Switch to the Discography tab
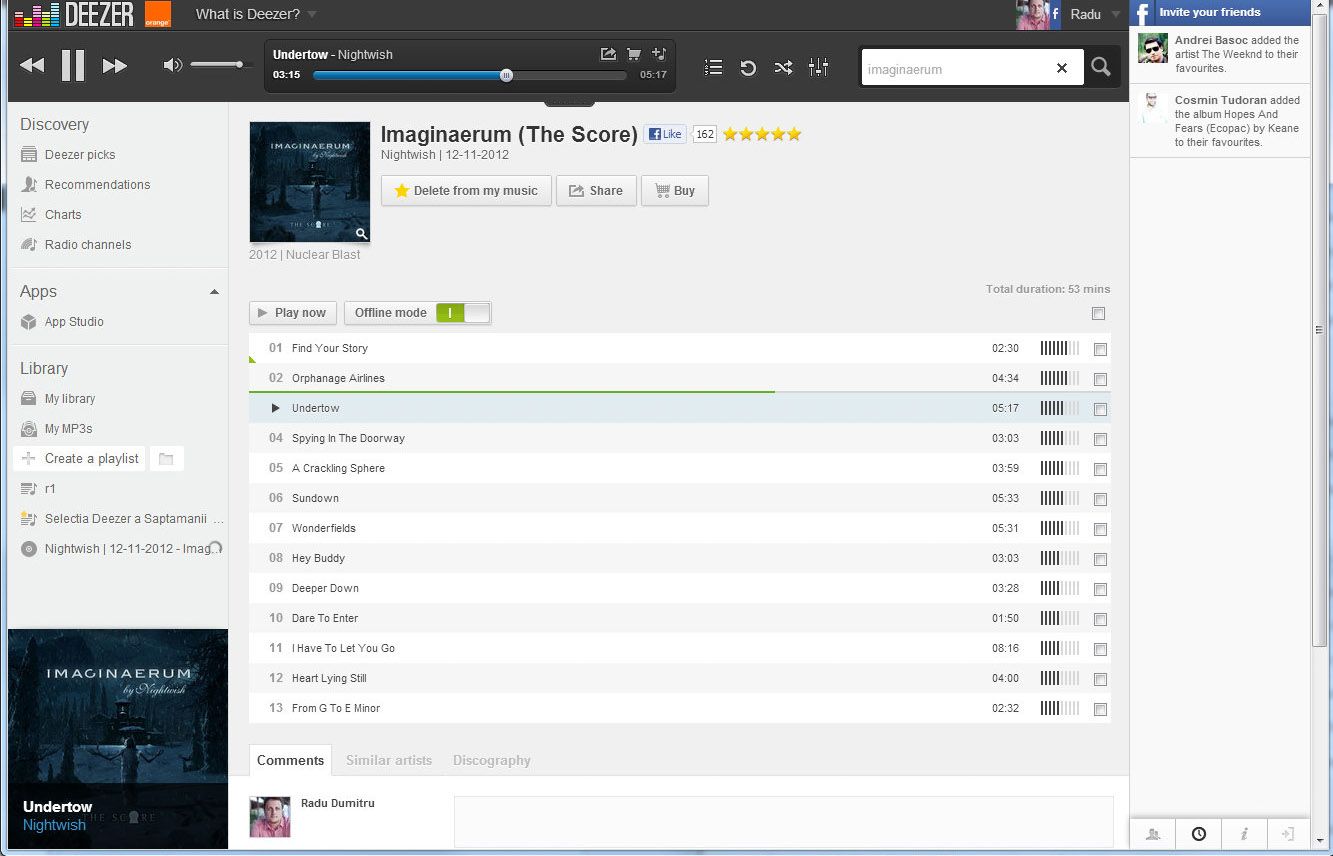 (x=492, y=761)
